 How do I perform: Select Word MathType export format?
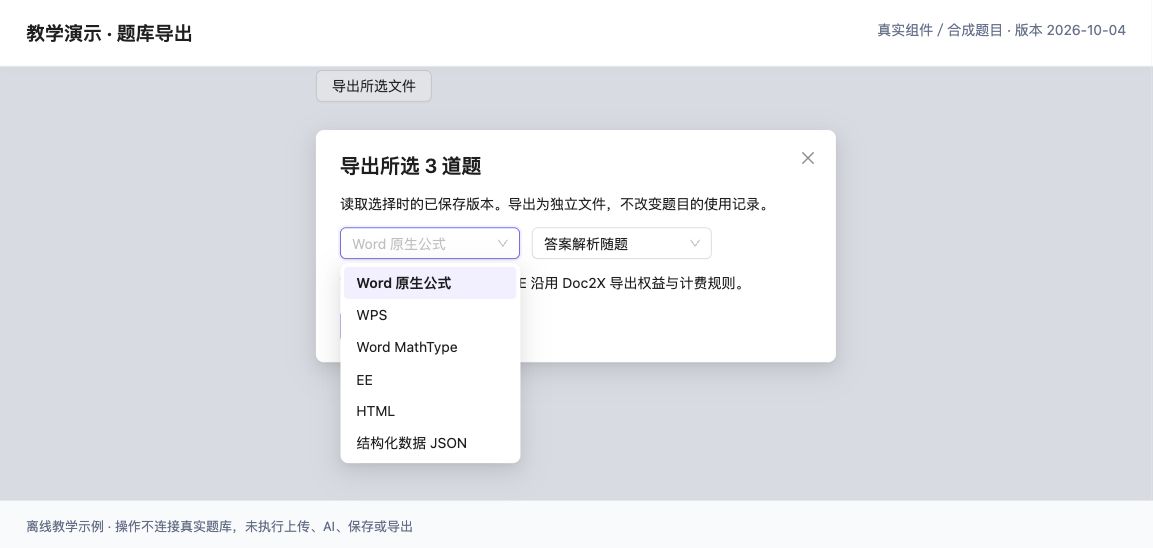(x=430, y=347)
